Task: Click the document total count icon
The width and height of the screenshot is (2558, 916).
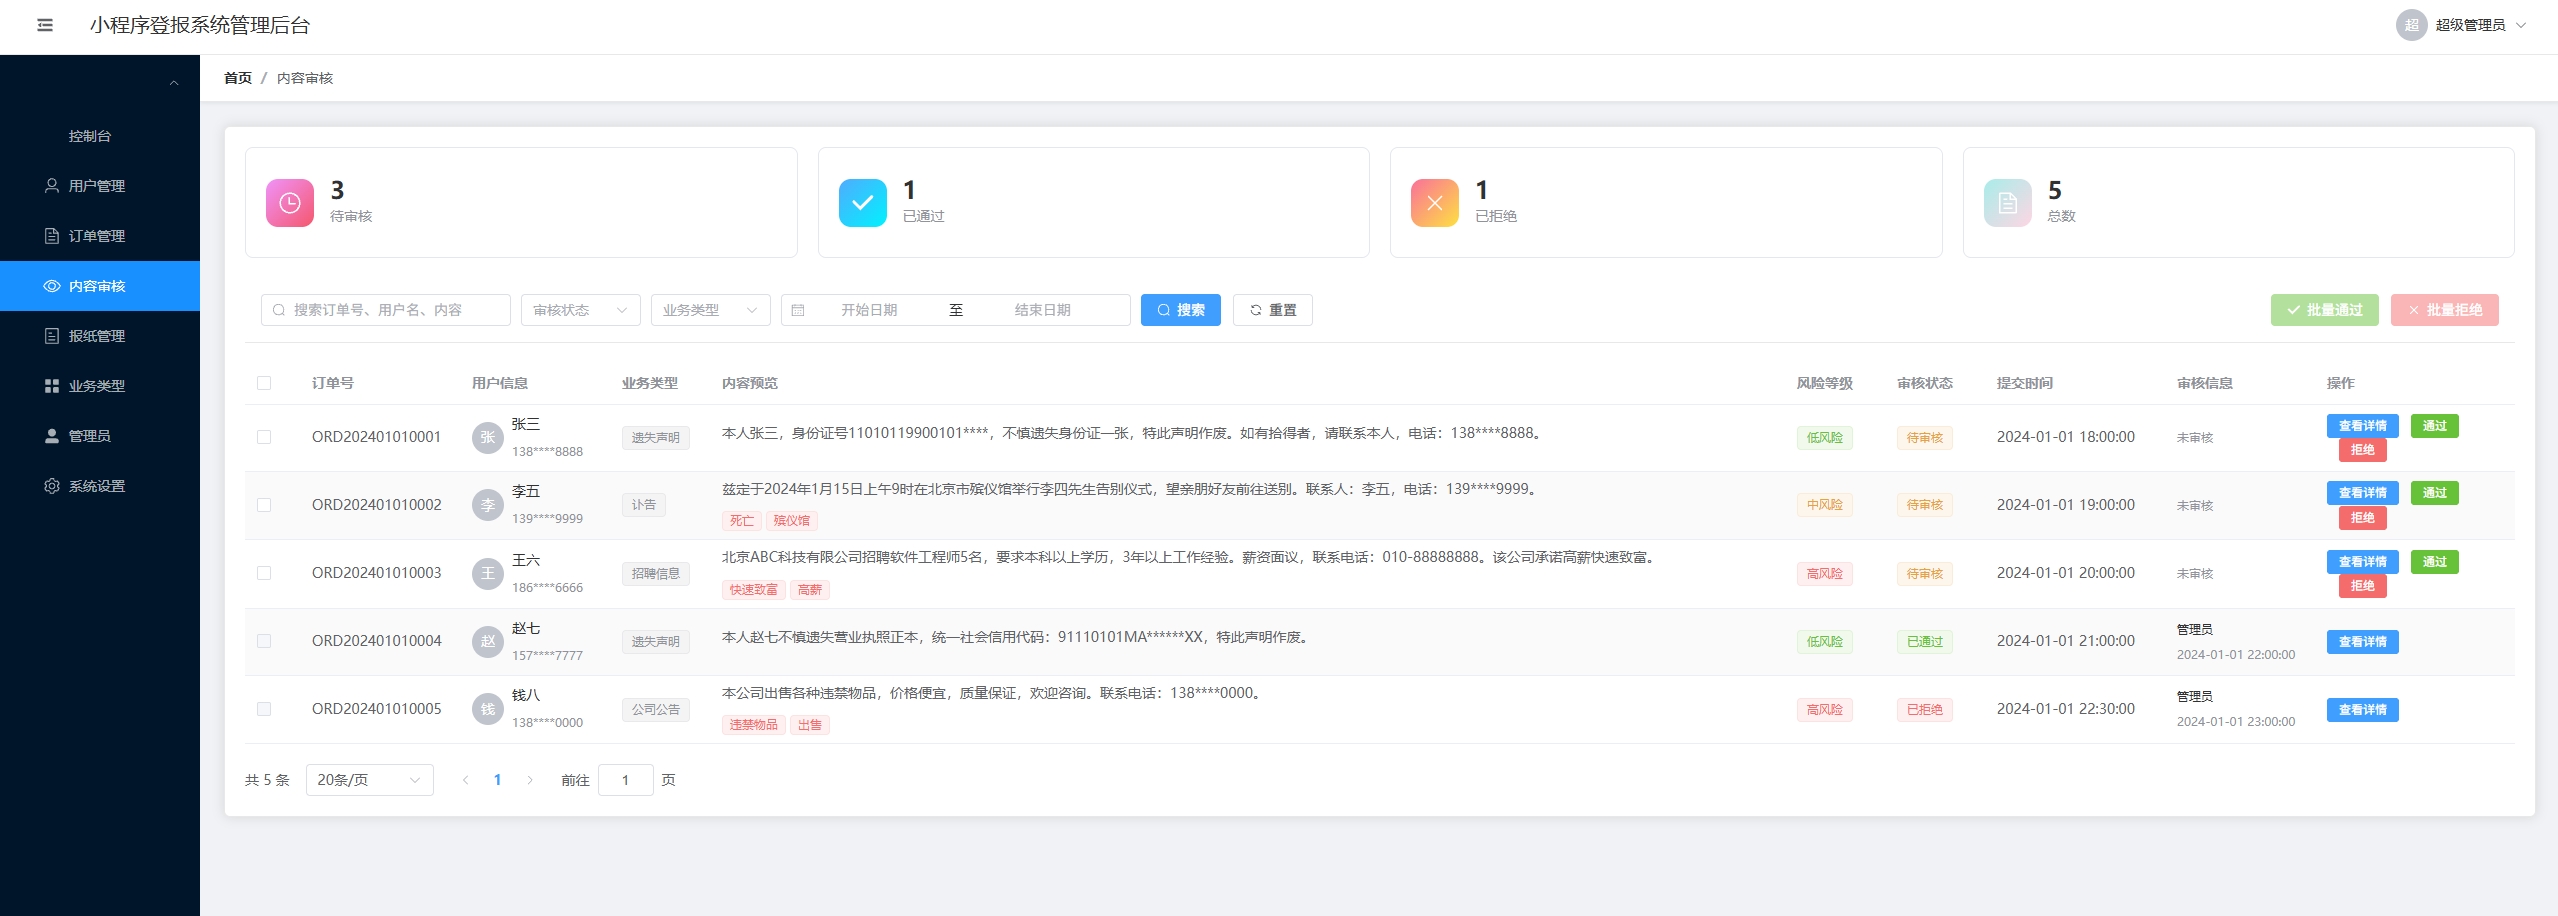Action: point(2007,203)
